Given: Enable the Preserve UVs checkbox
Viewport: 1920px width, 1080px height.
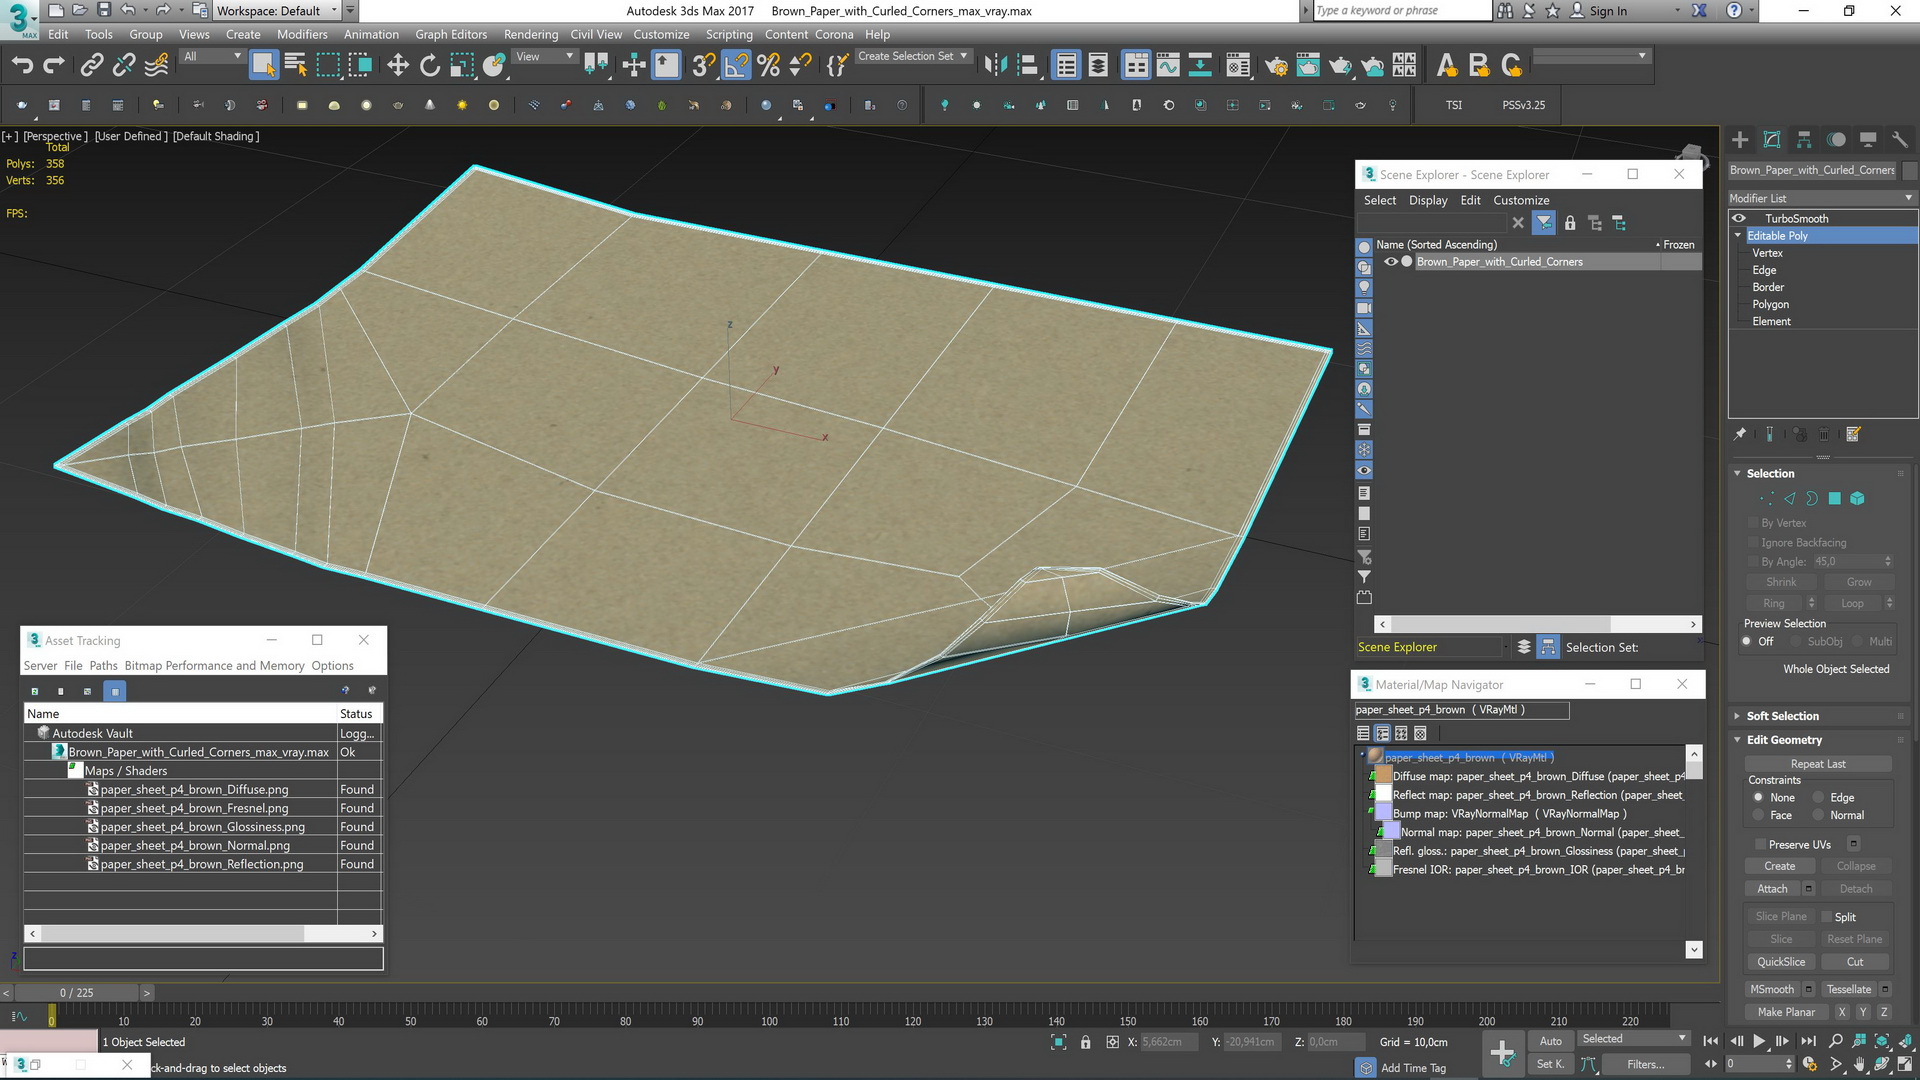Looking at the screenshot, I should tap(1760, 845).
